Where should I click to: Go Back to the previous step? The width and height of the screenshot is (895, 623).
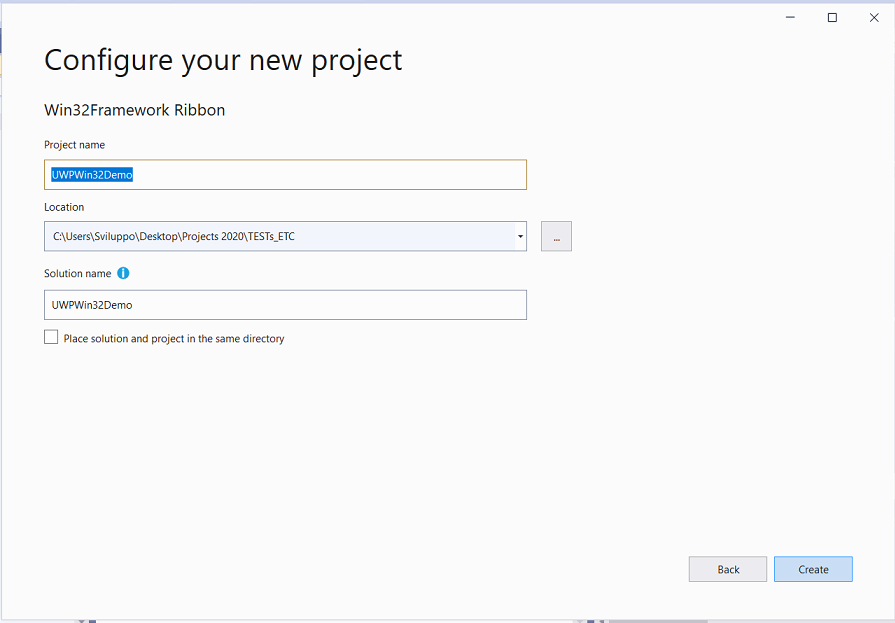tap(728, 569)
